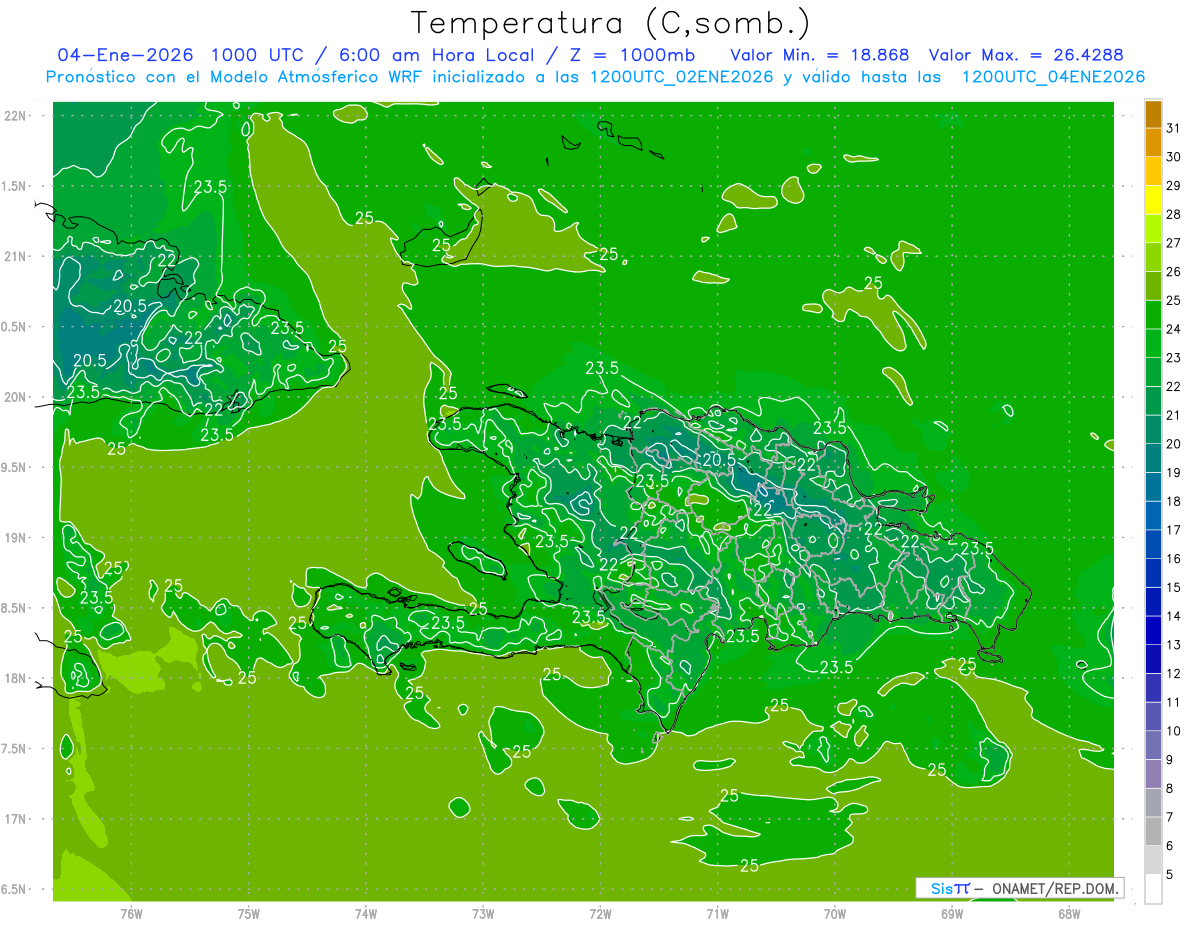
Task: Click the '0.5N' latitude axis label
Action: (x=15, y=327)
